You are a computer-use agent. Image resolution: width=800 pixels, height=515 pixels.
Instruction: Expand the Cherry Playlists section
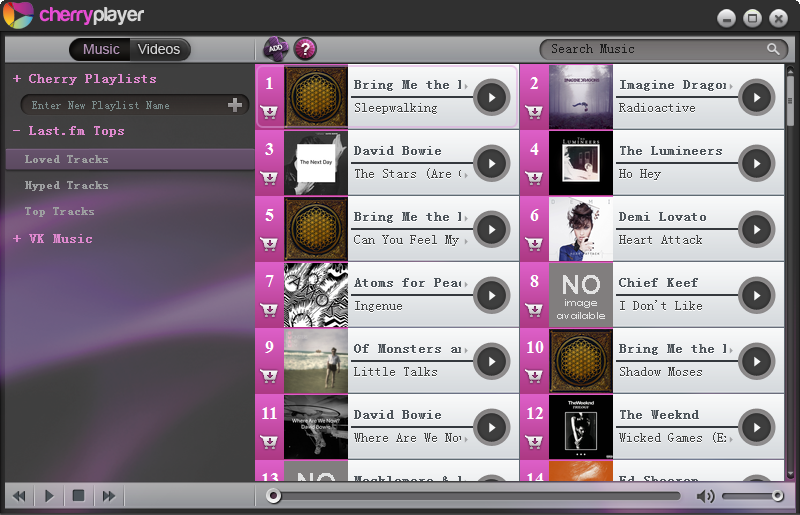pos(17,79)
